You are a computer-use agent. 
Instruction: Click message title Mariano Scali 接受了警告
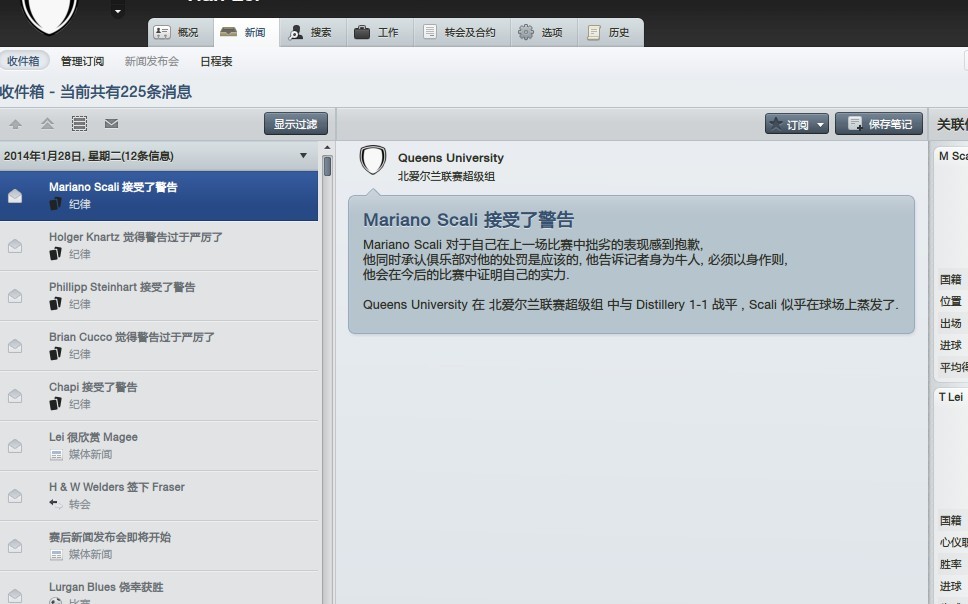(x=469, y=219)
